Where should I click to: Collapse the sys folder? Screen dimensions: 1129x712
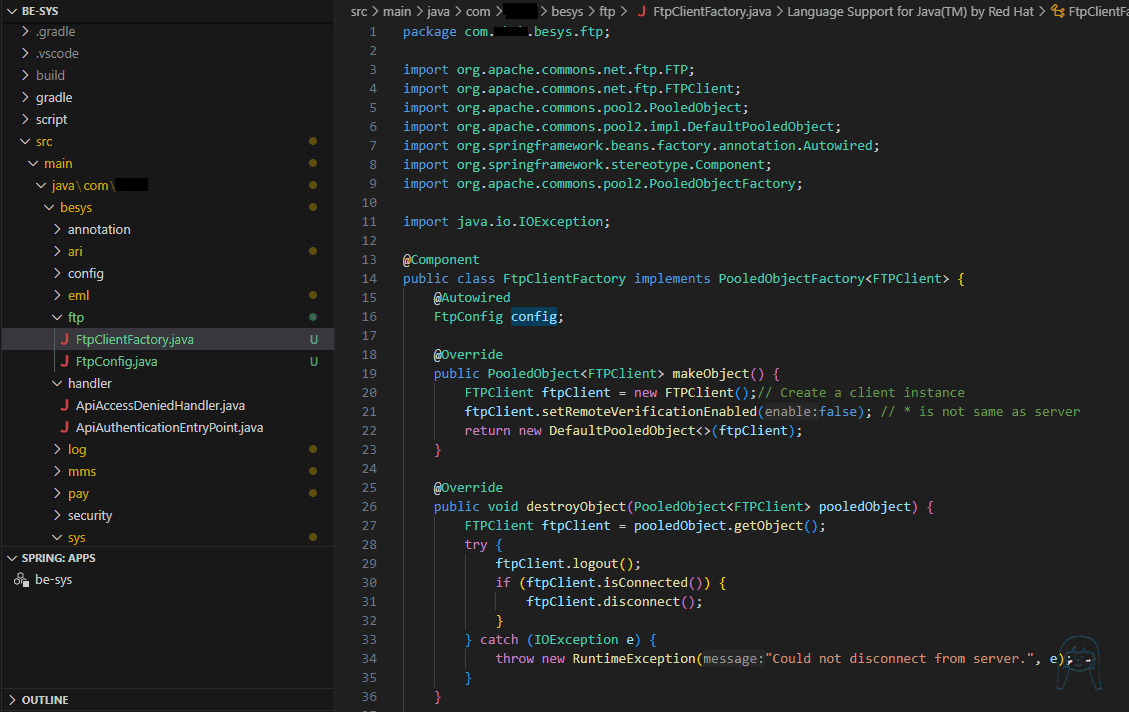click(58, 538)
